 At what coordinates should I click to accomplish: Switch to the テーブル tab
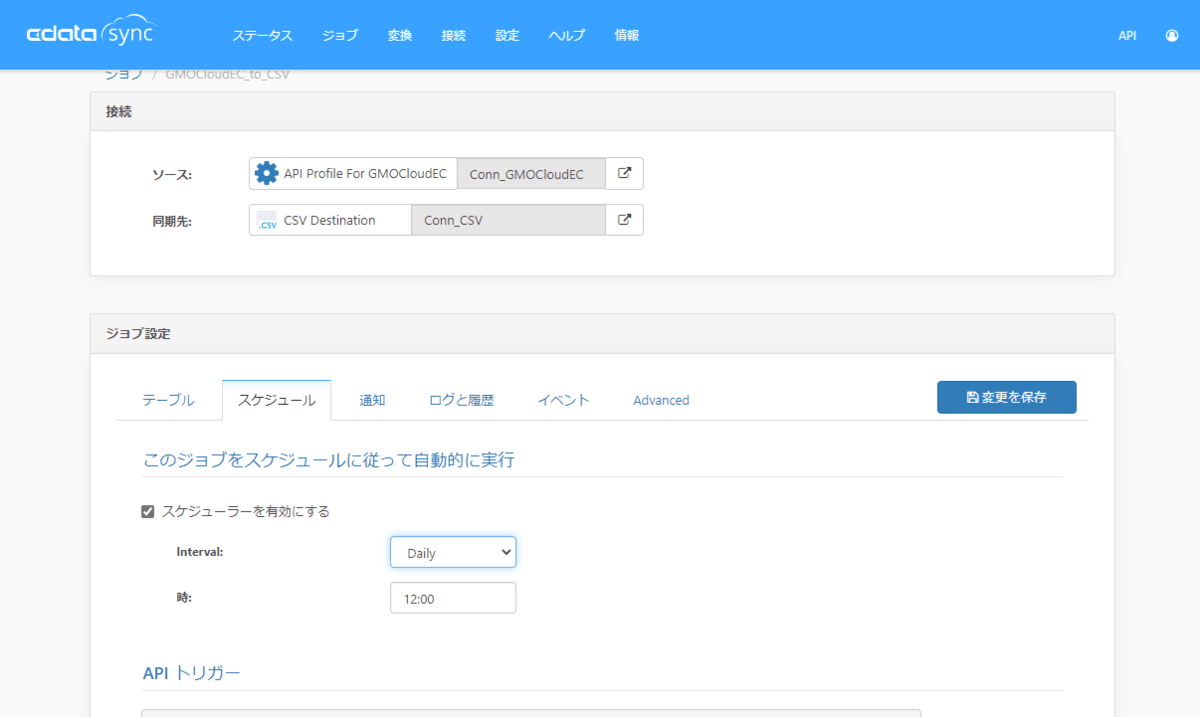pos(168,400)
